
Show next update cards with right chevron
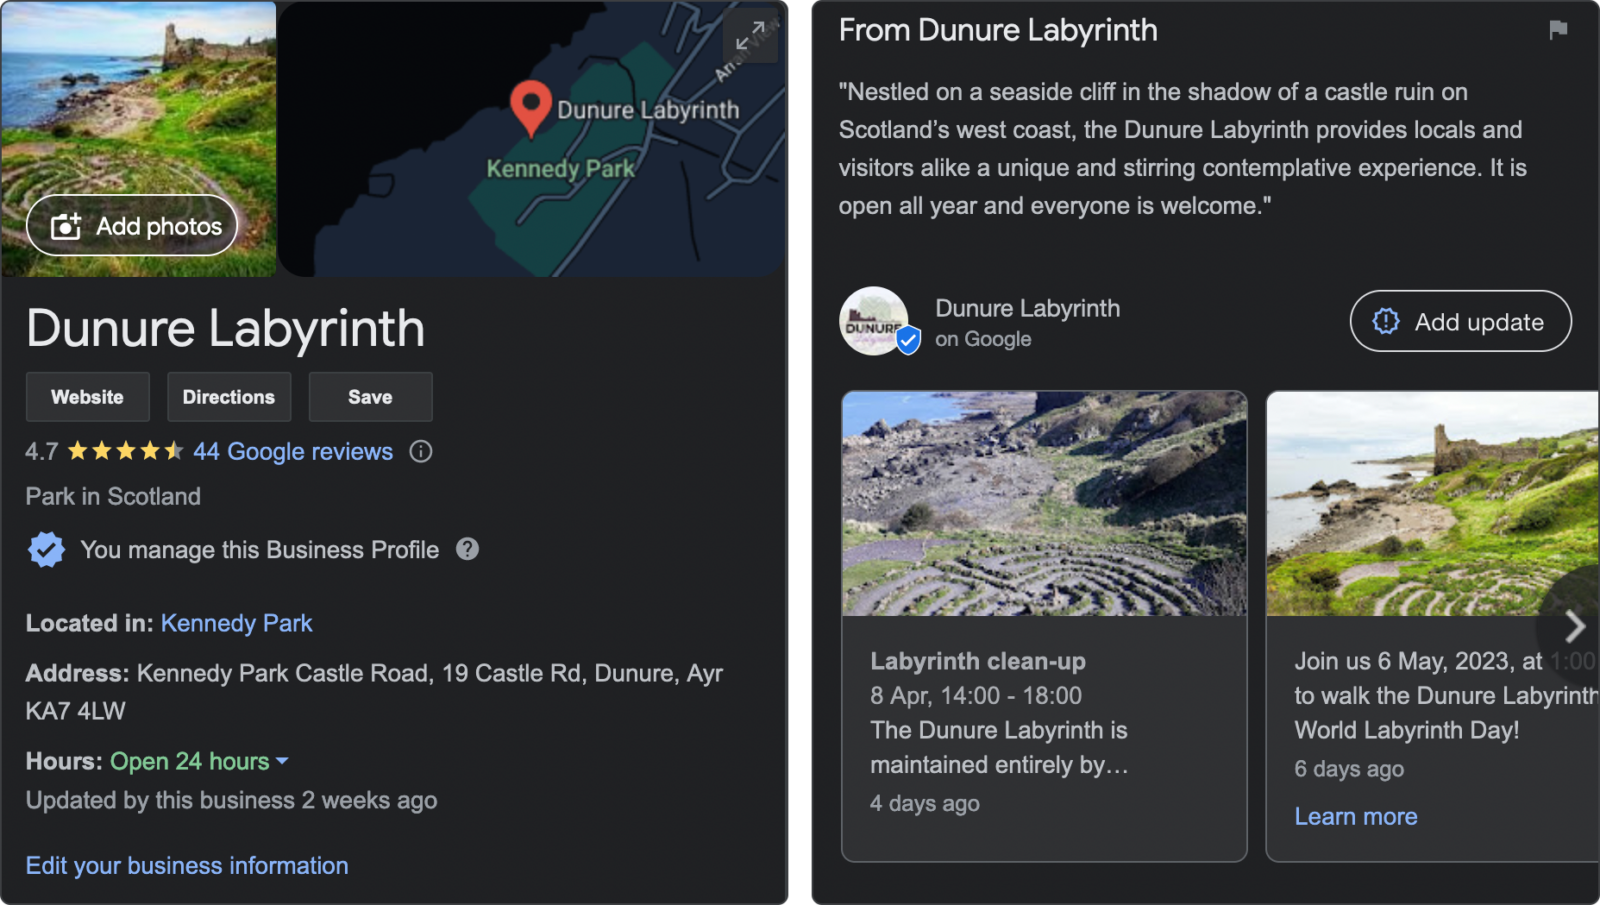(1574, 626)
